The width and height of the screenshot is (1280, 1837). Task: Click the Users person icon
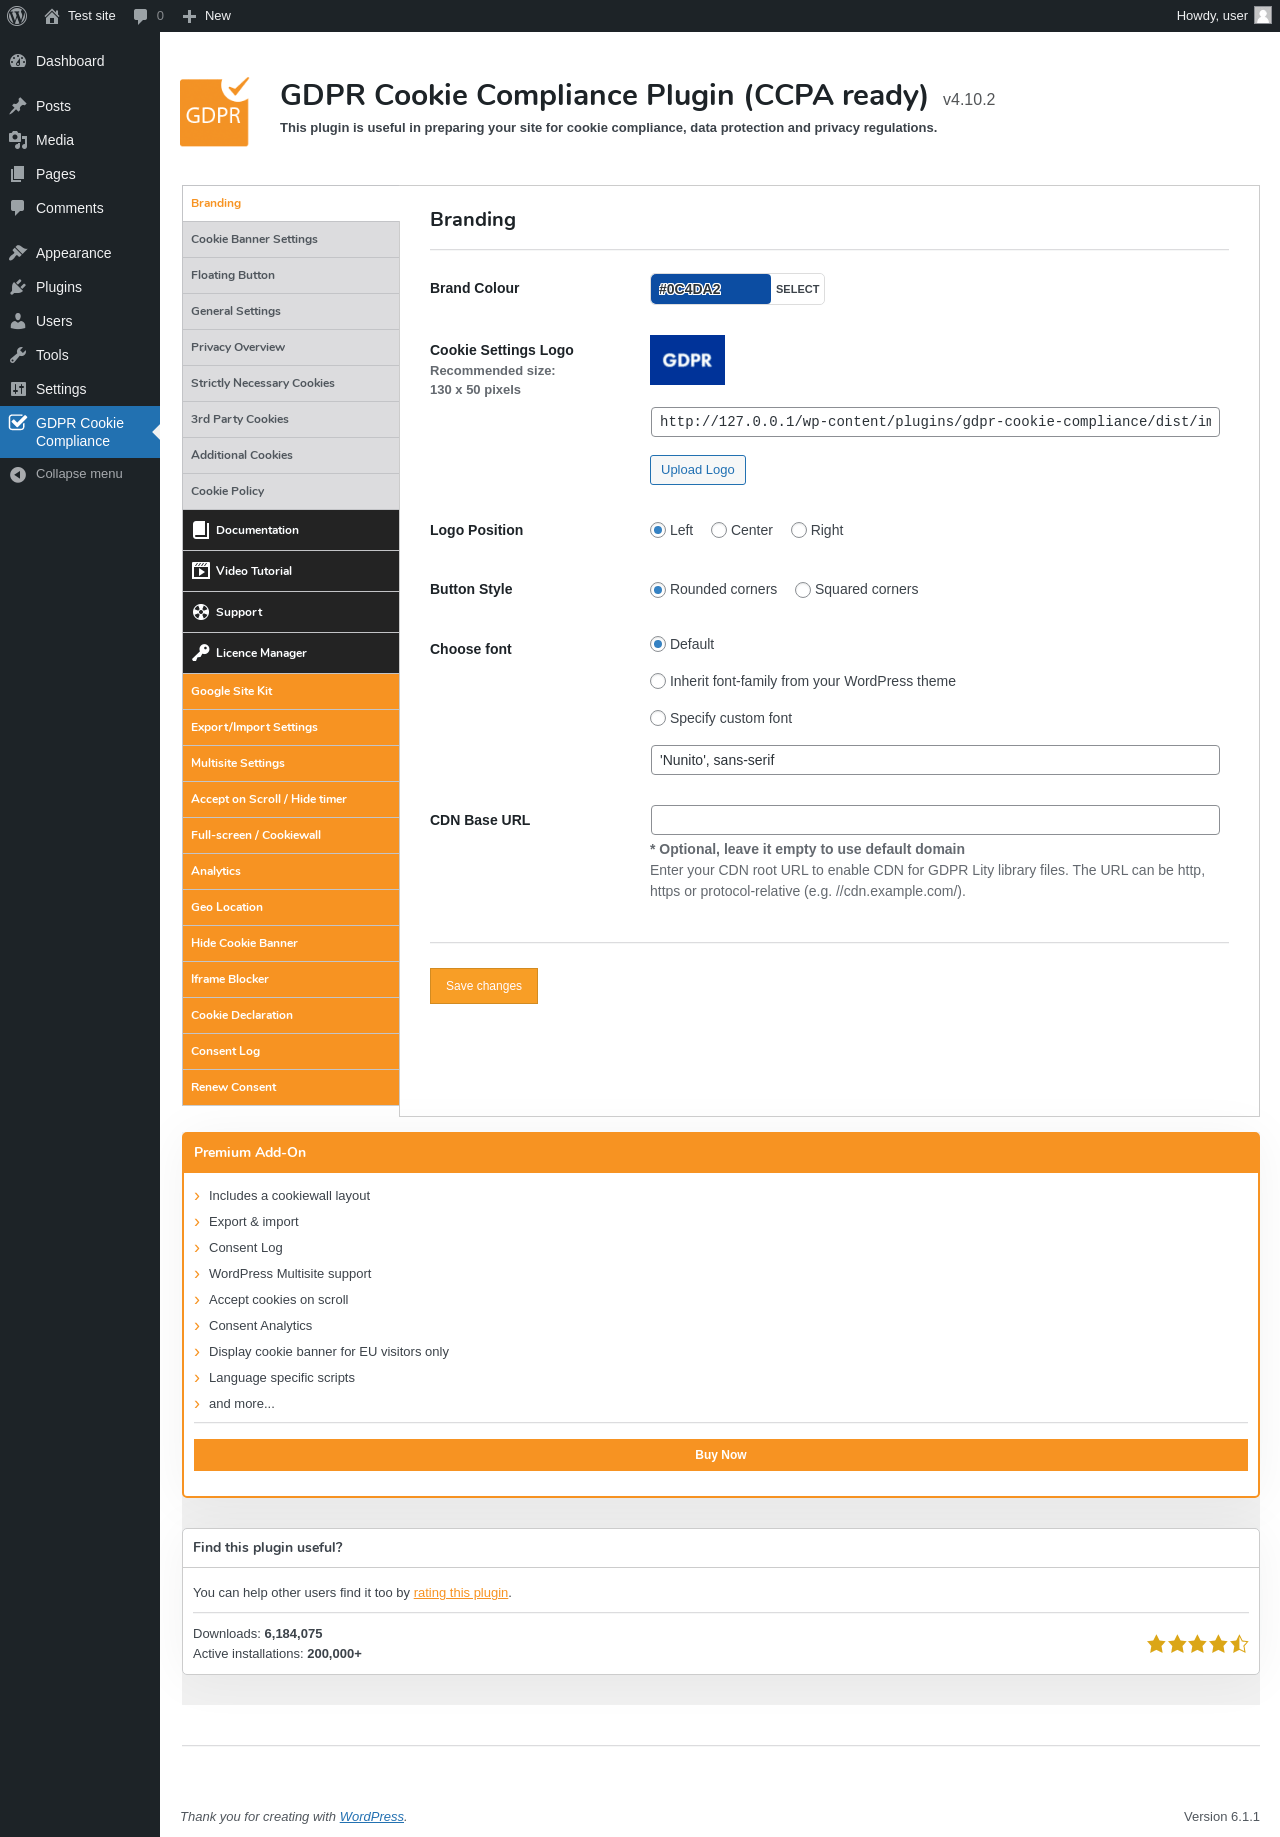coord(18,321)
